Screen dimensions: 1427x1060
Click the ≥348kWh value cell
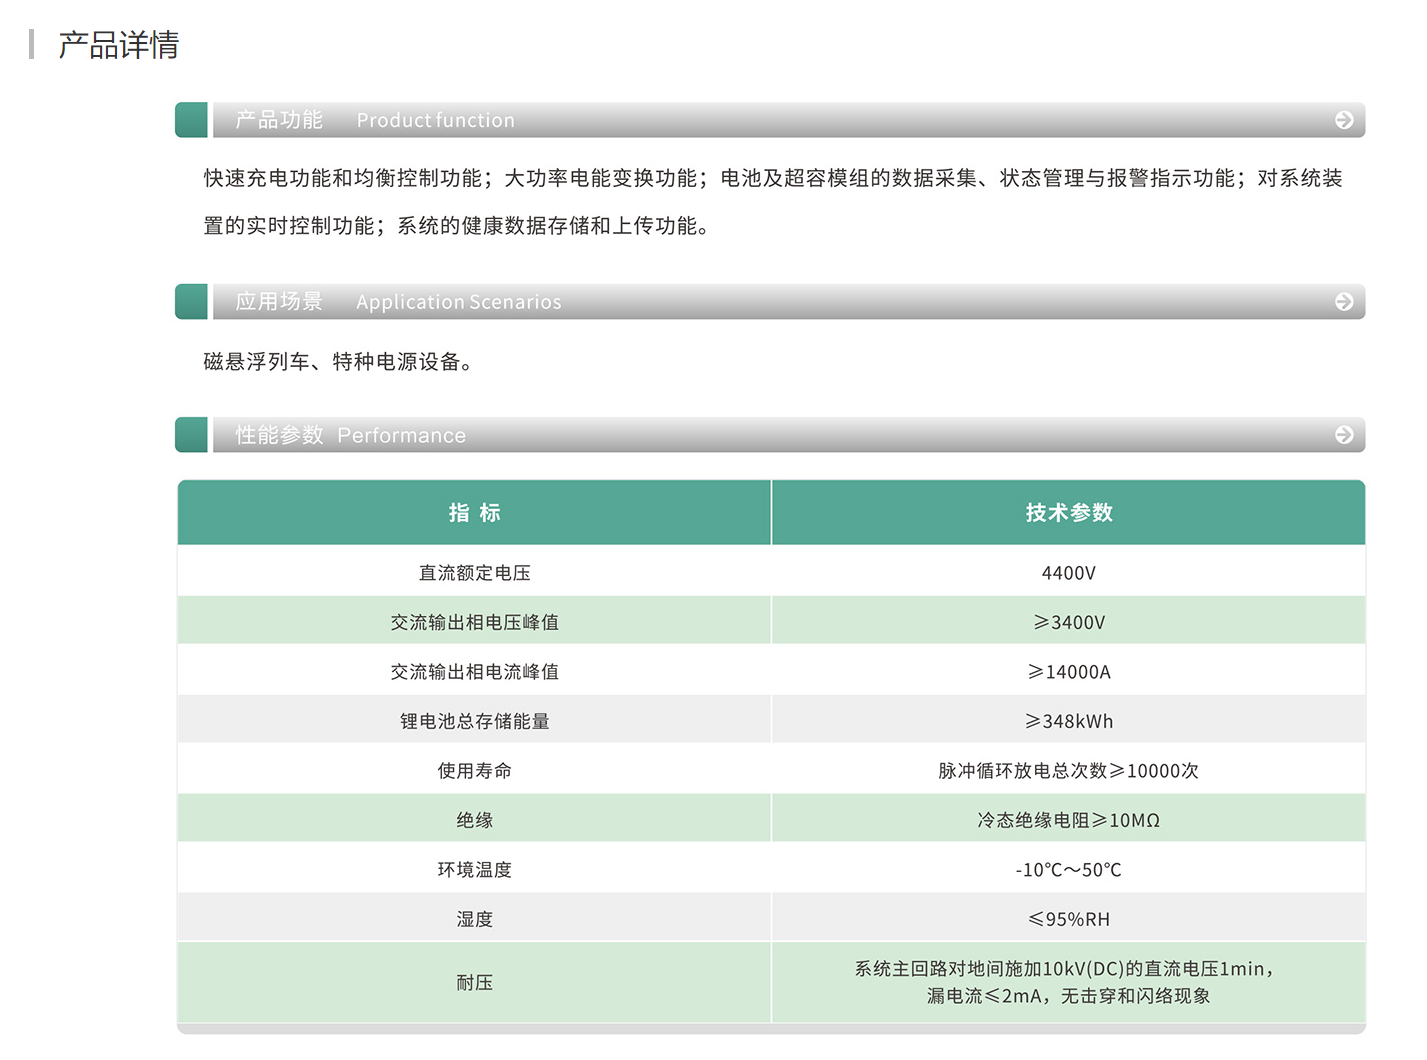(x=1069, y=721)
